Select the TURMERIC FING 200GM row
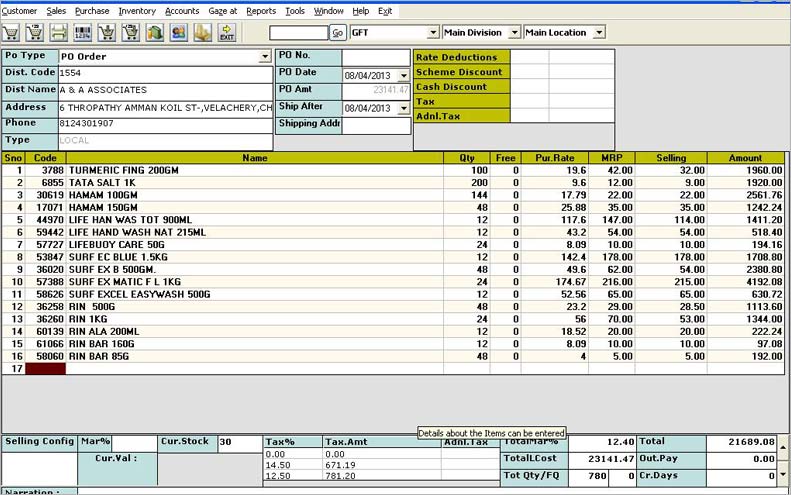 point(392,171)
